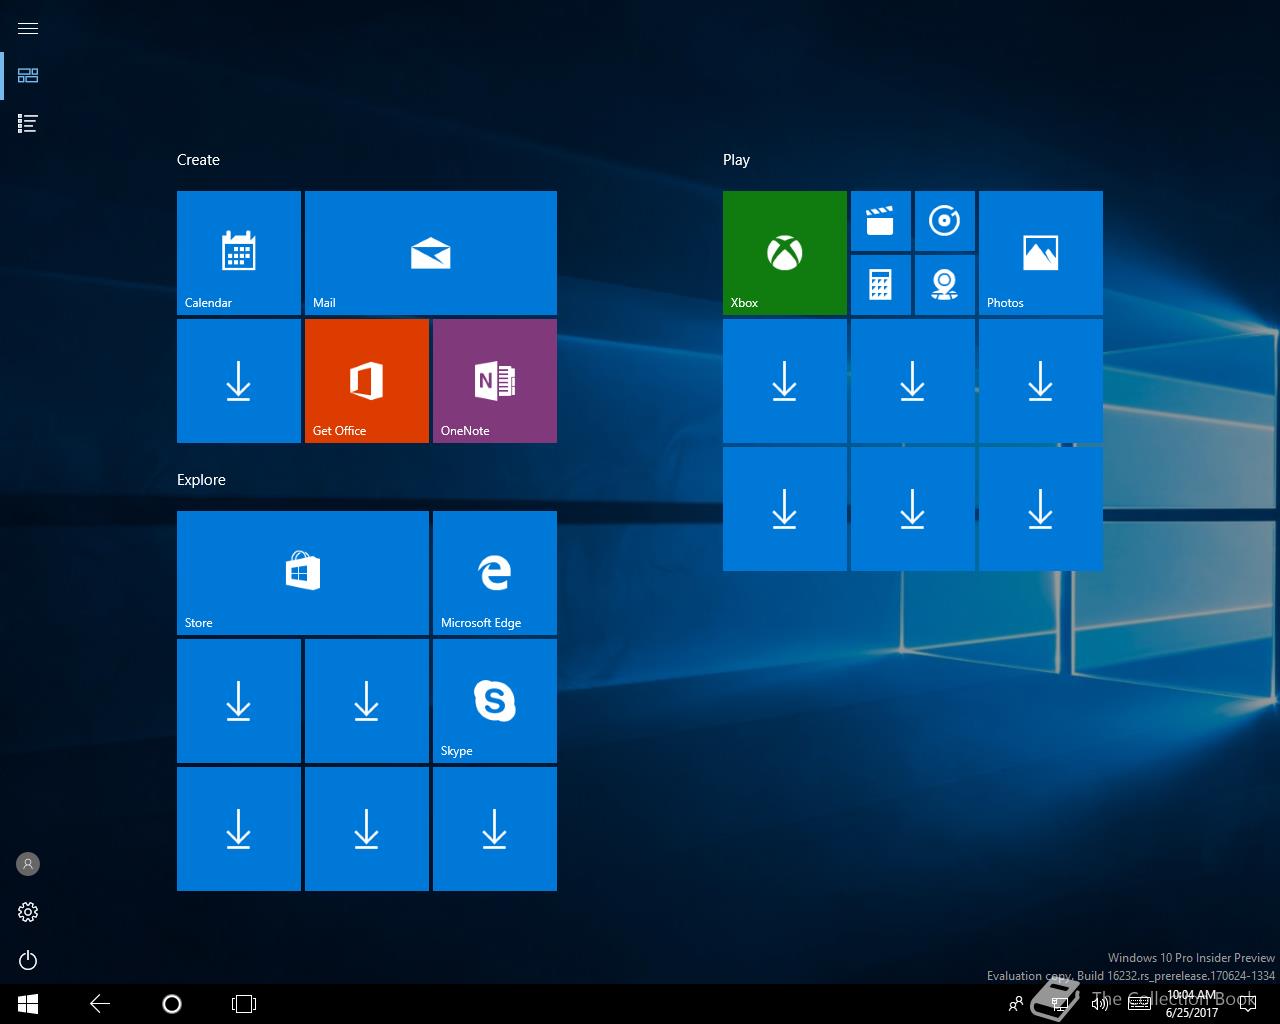This screenshot has width=1280, height=1024.
Task: Click the download tile directly left of Skype
Action: [x=367, y=701]
